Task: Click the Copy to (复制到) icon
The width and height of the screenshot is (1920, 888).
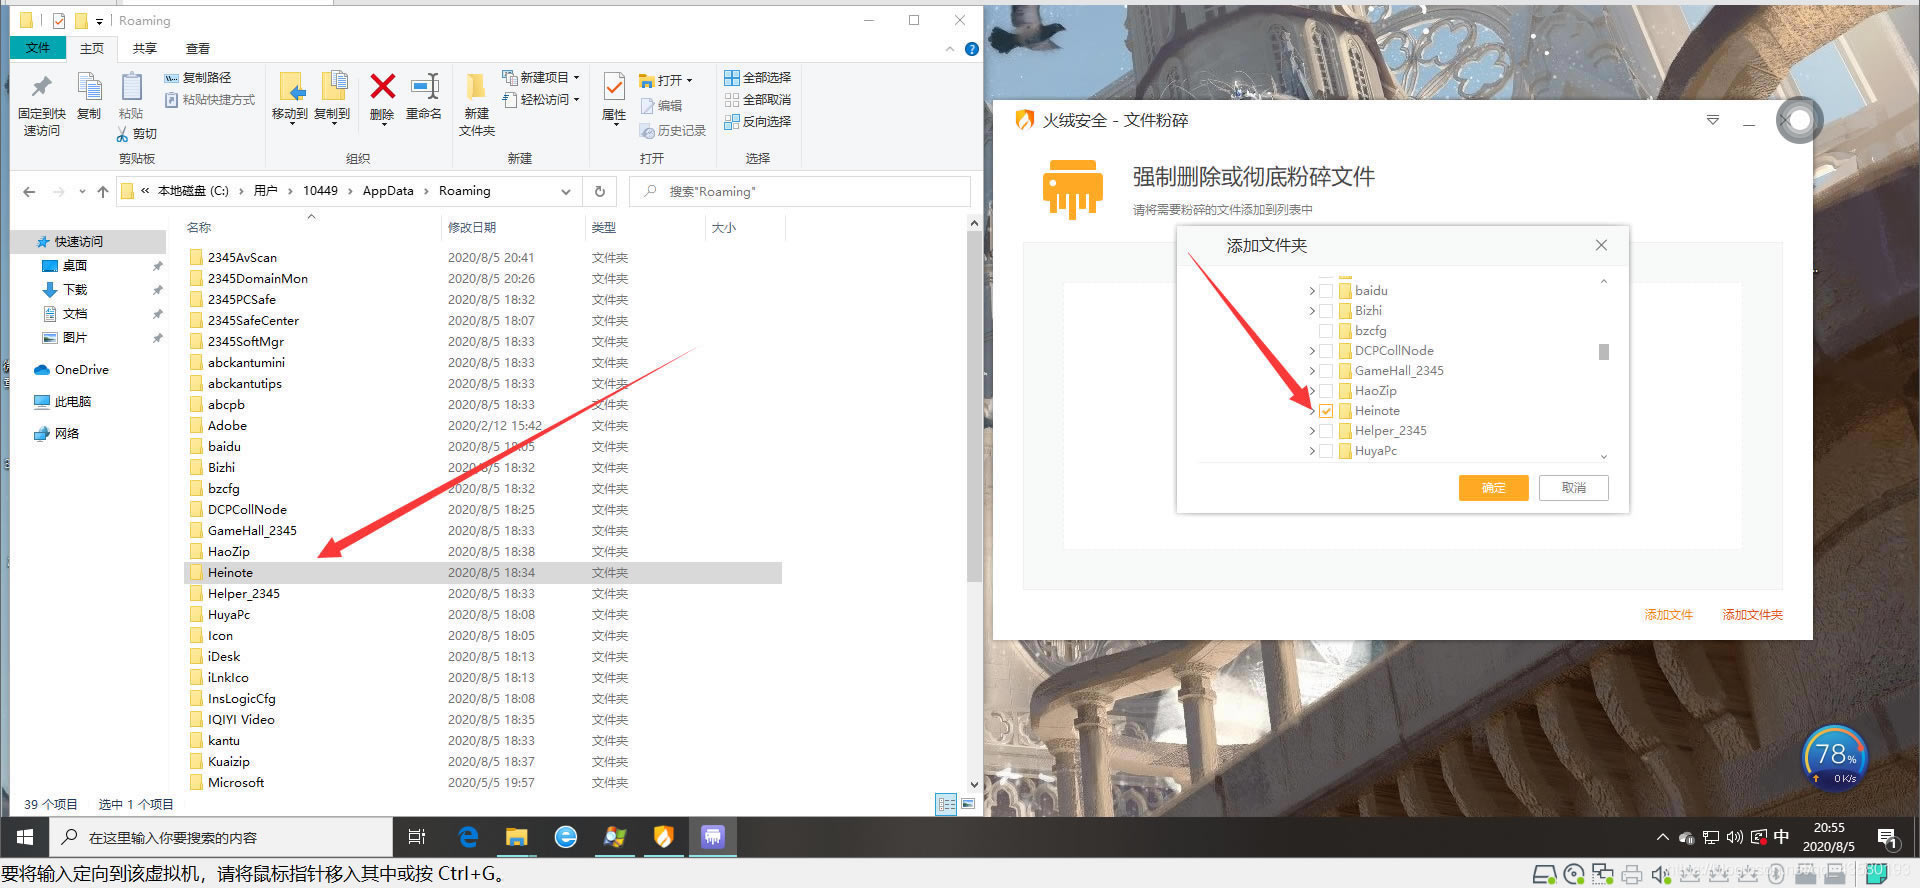Action: (x=333, y=87)
